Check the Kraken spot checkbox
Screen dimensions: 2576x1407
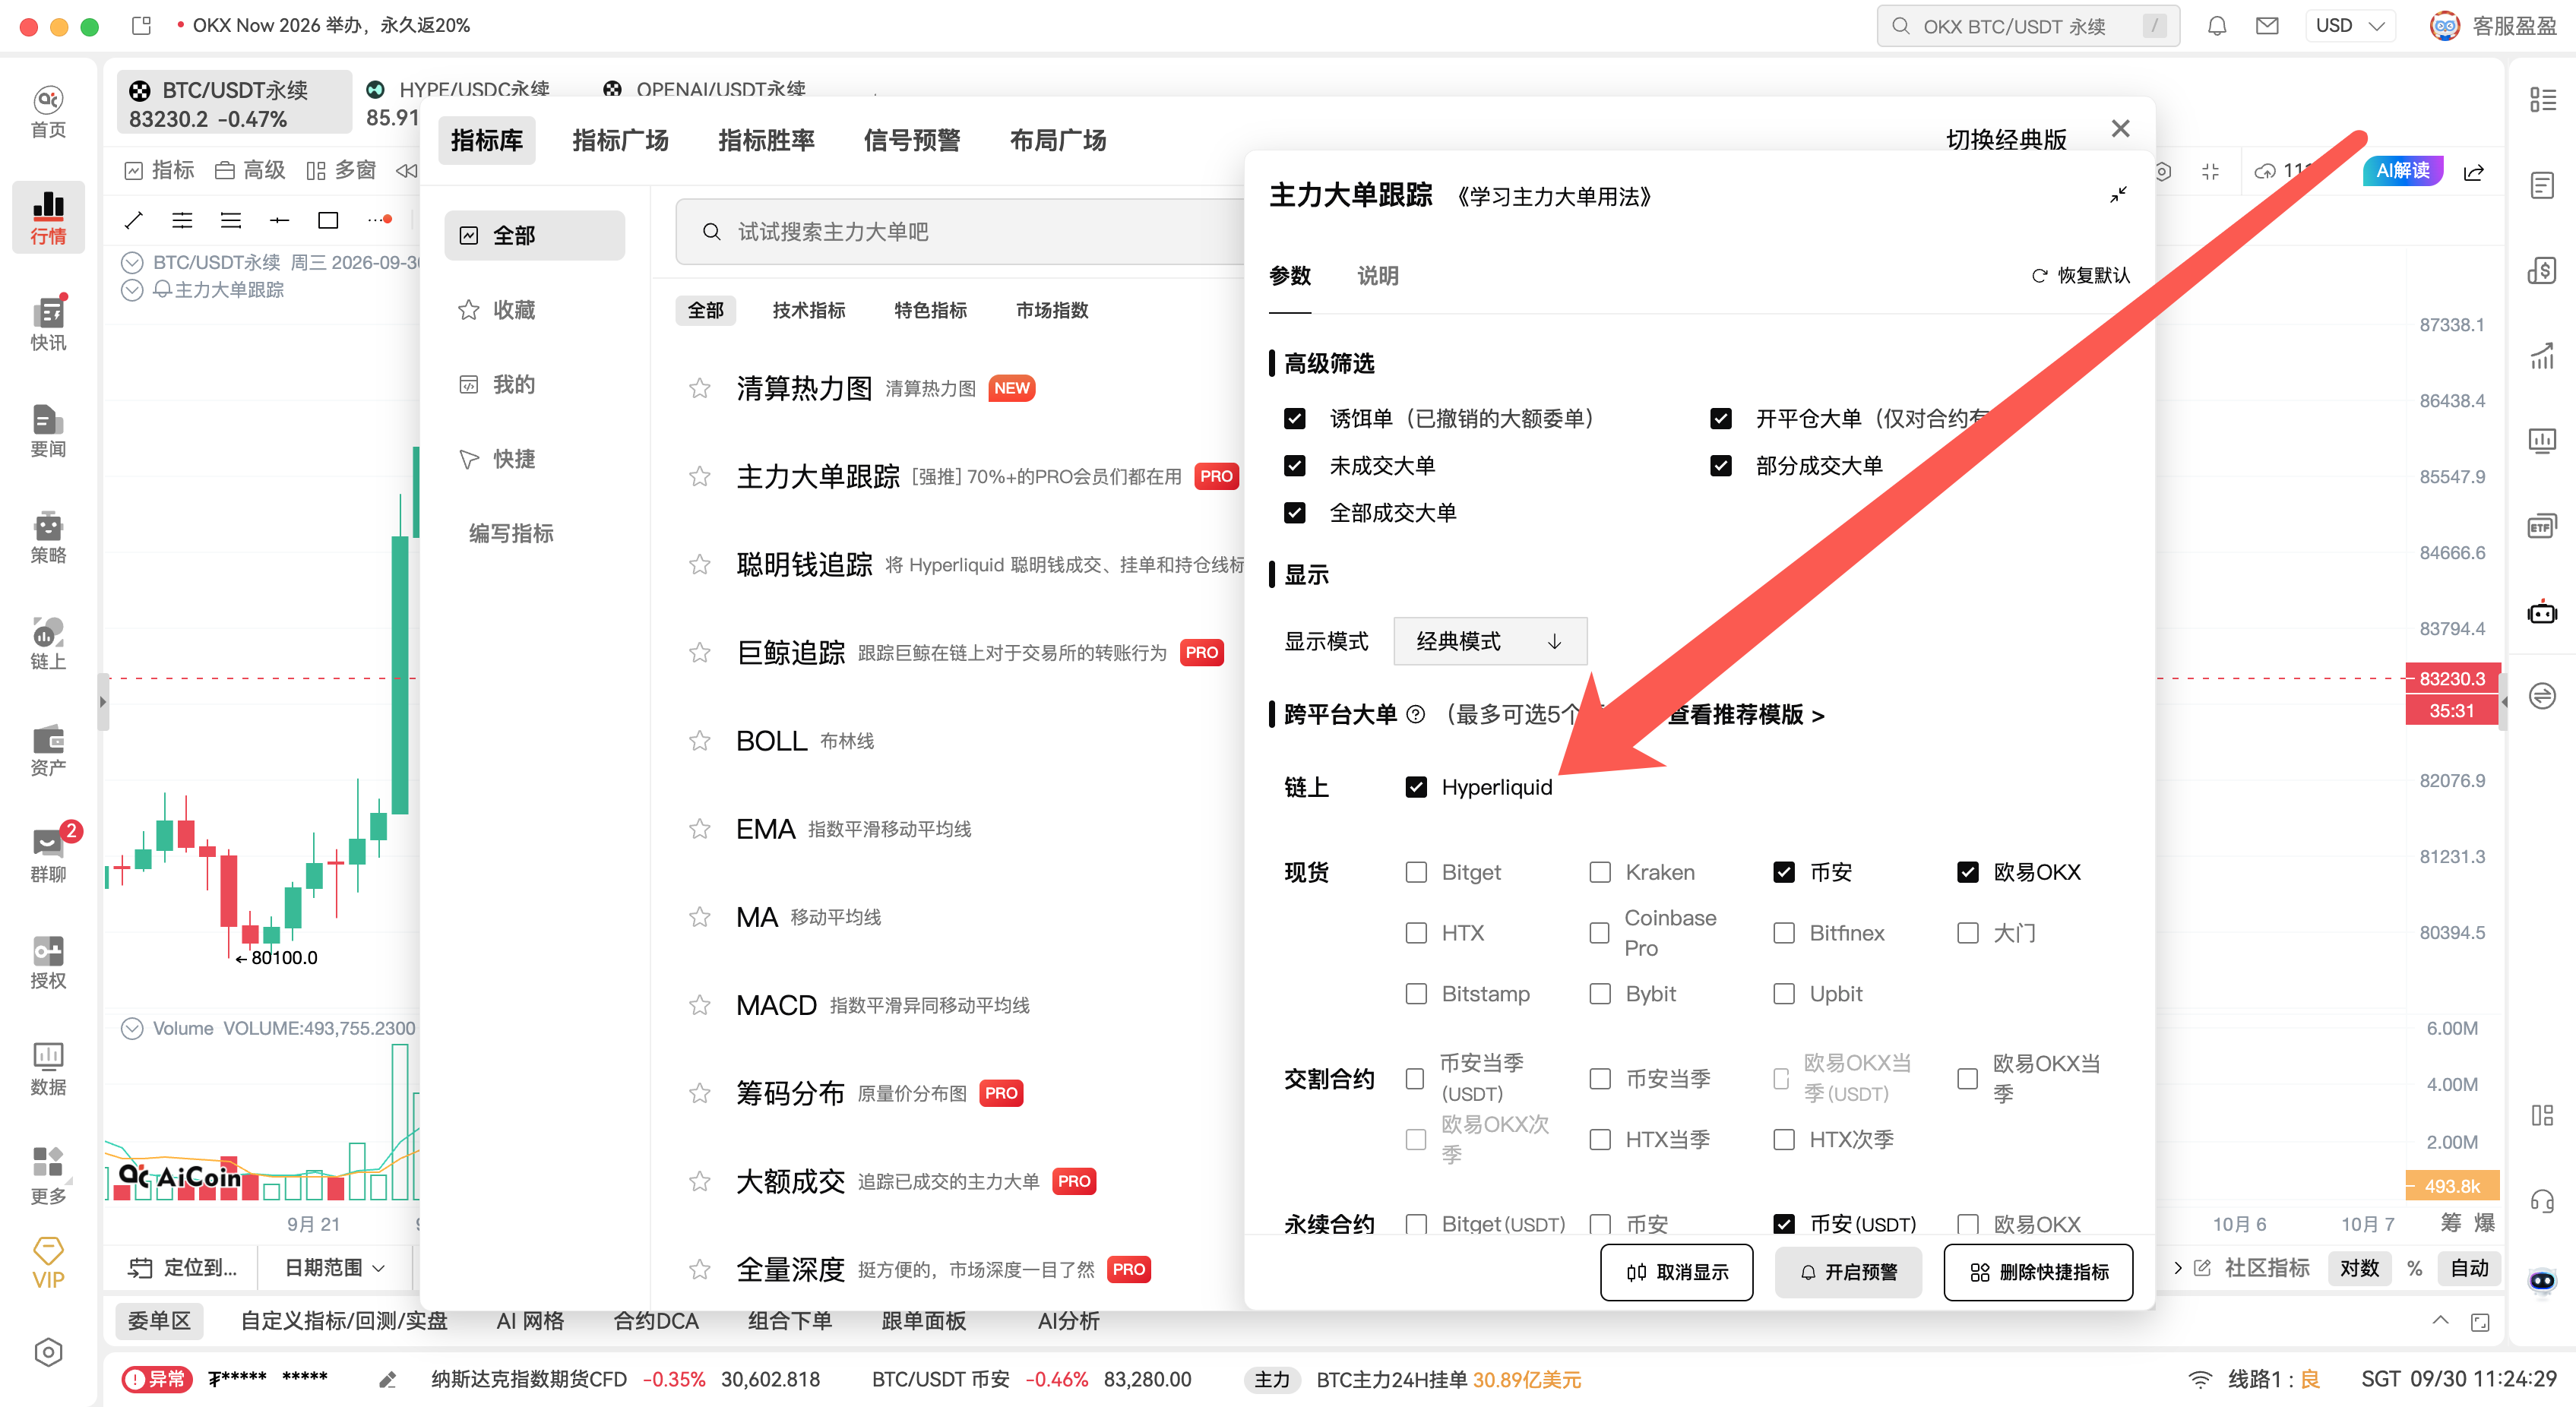point(1600,872)
